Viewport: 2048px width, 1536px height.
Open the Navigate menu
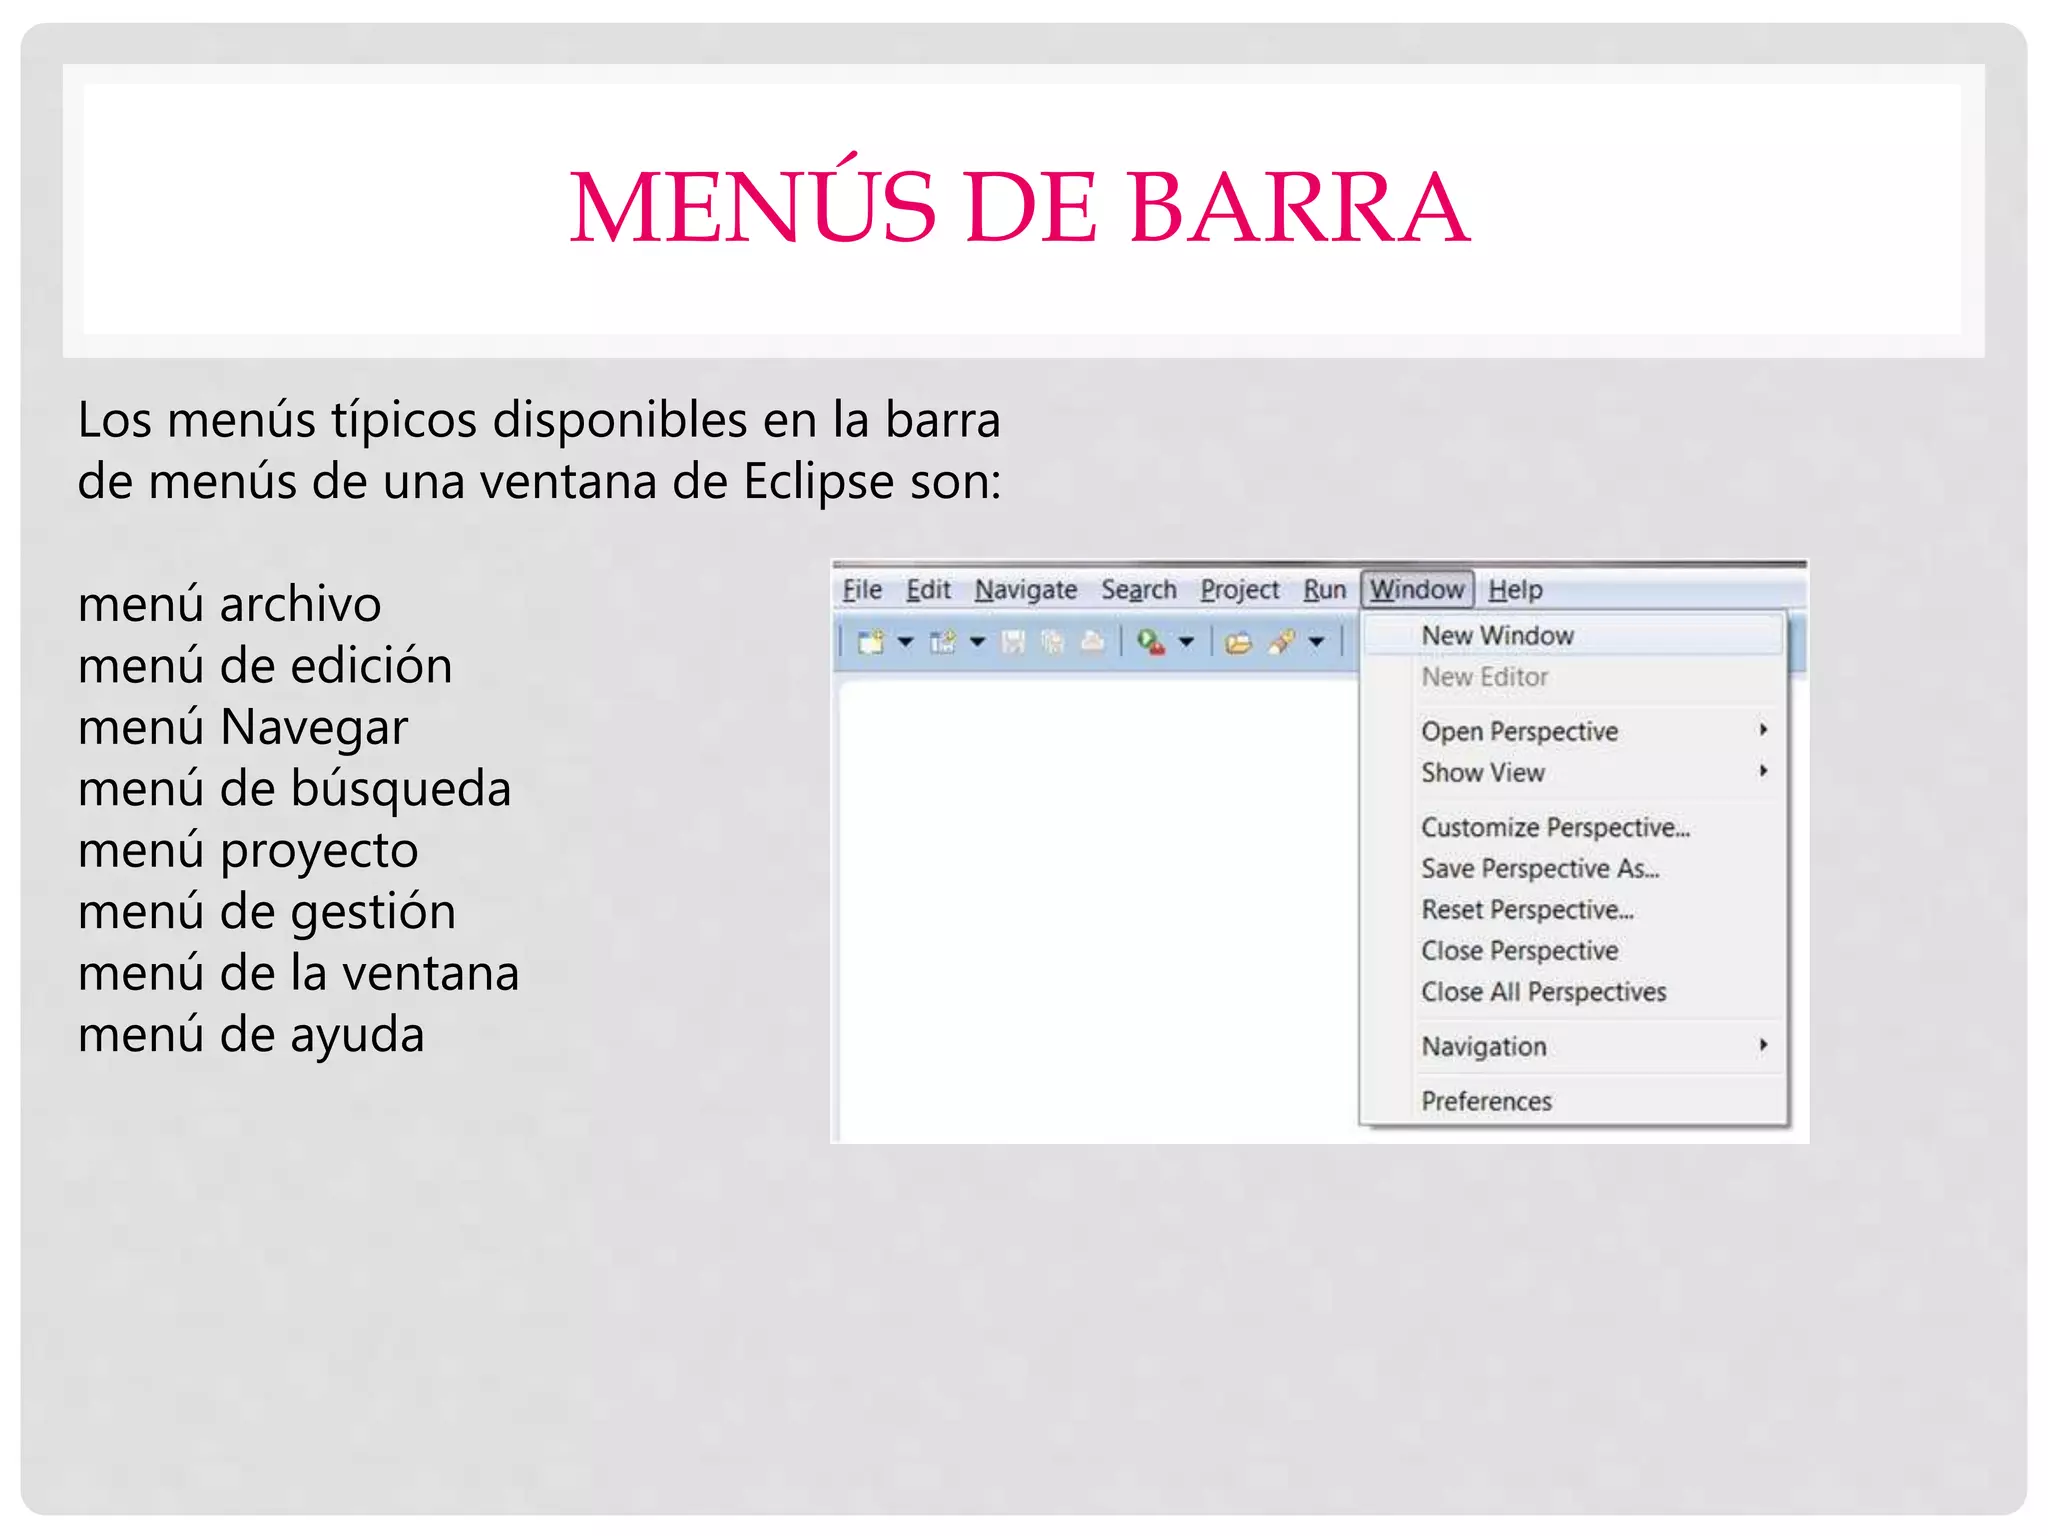1026,590
